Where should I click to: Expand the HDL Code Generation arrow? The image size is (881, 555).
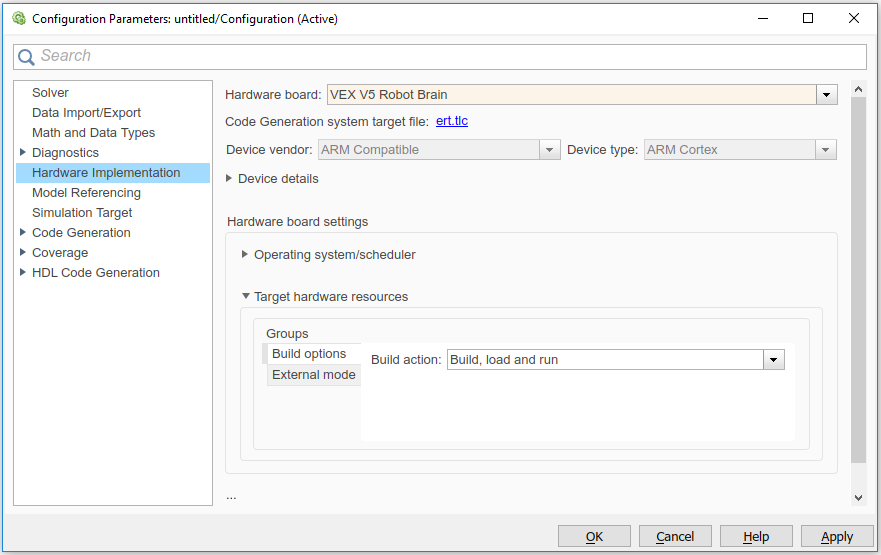point(23,273)
